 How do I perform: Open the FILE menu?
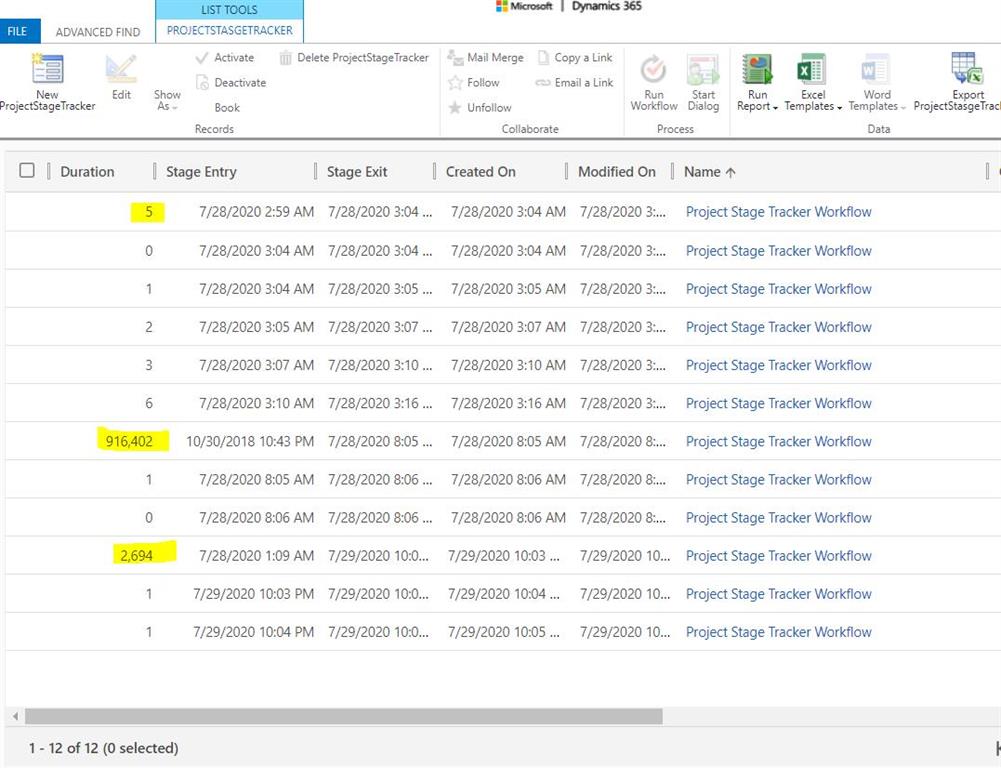coord(19,31)
